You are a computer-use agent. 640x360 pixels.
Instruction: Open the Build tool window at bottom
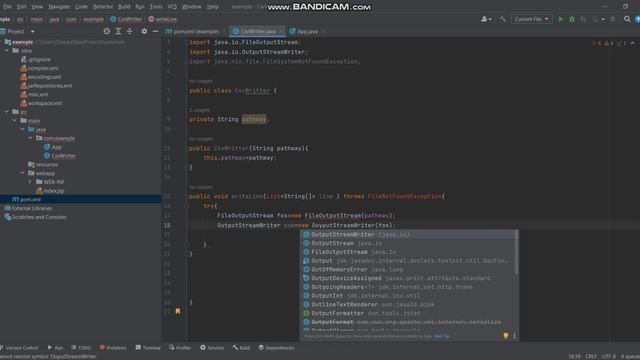pyautogui.click(x=241, y=348)
